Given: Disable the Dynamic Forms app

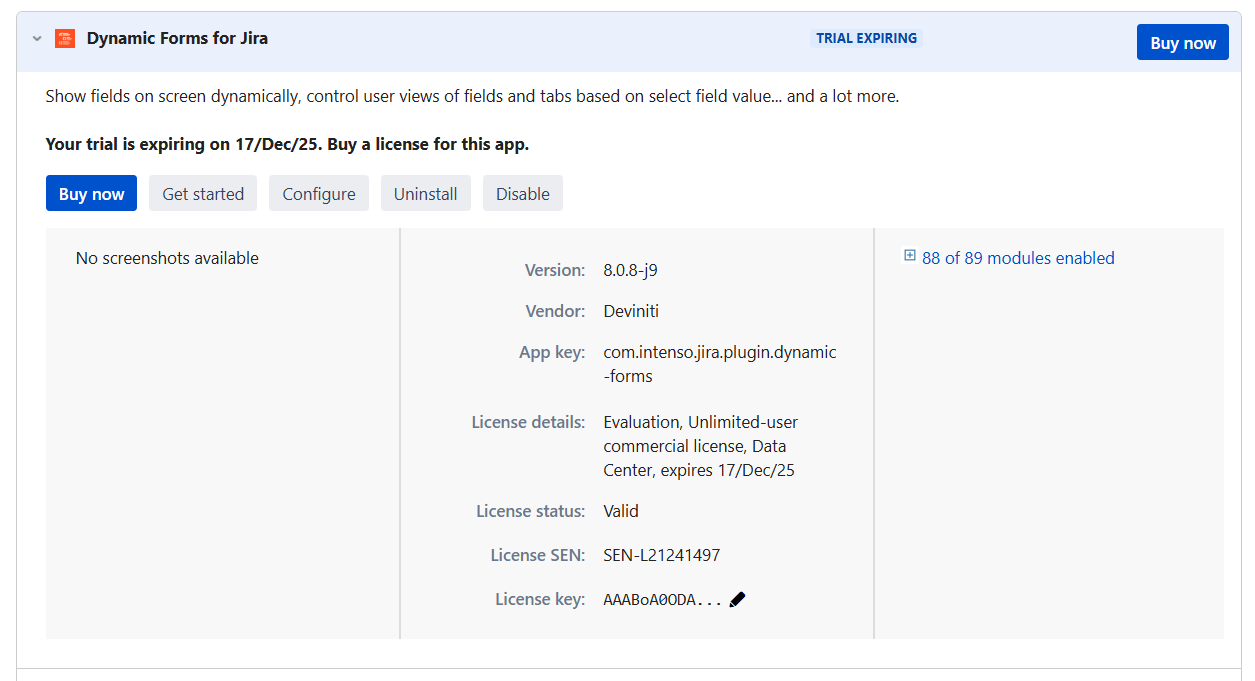Looking at the screenshot, I should (522, 194).
